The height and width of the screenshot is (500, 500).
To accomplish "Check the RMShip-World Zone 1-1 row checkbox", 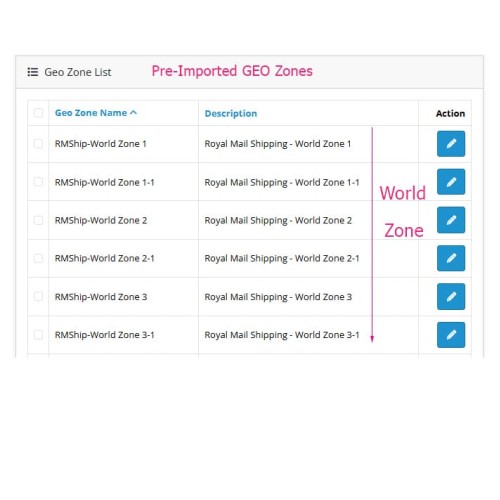I will (38, 182).
